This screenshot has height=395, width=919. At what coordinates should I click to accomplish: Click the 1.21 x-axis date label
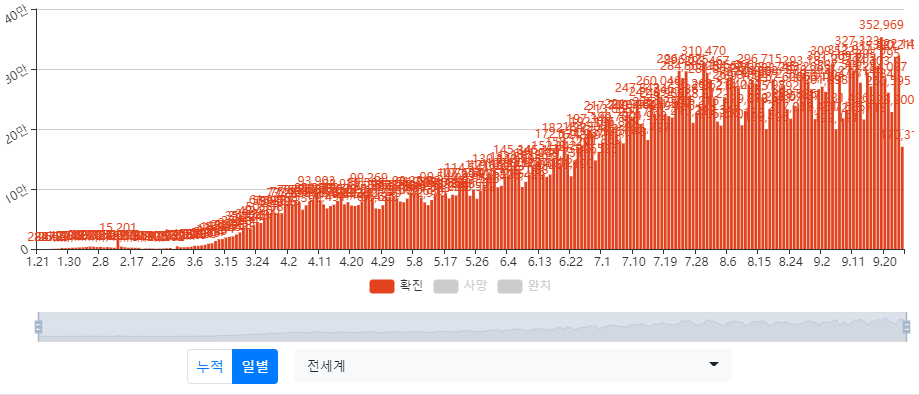coord(38,261)
